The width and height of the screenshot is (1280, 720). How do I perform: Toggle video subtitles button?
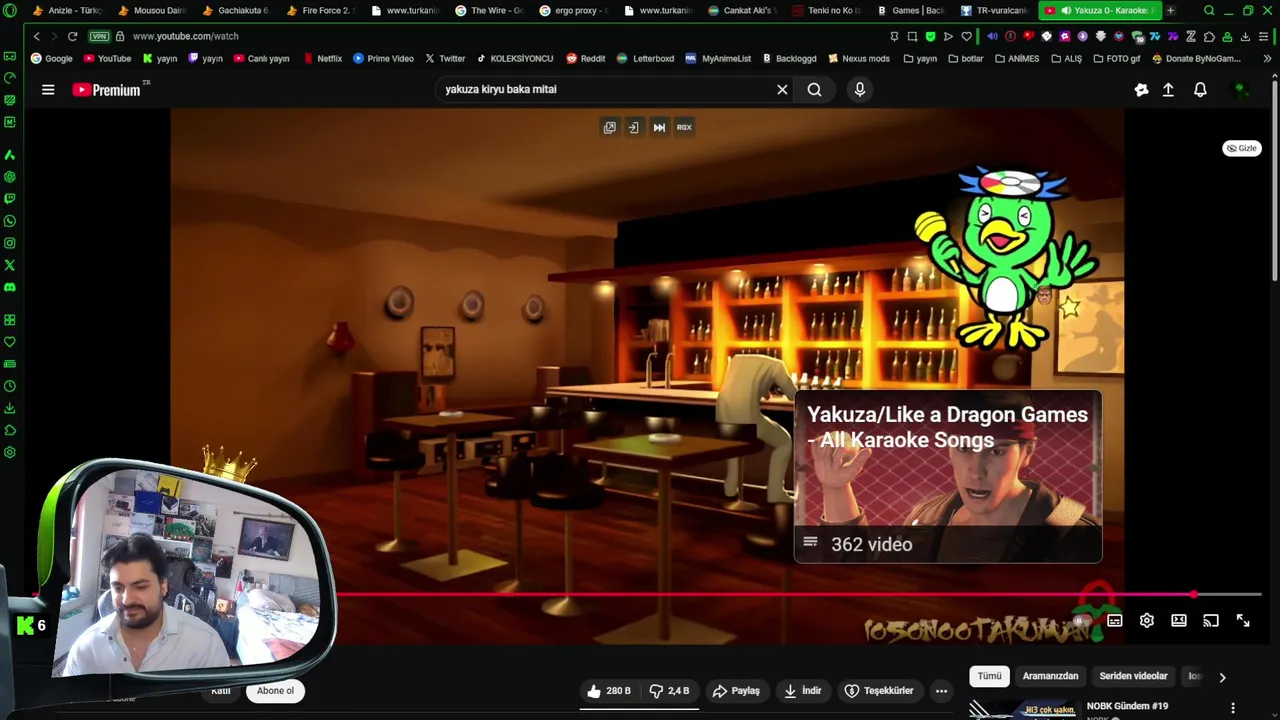tap(1115, 621)
